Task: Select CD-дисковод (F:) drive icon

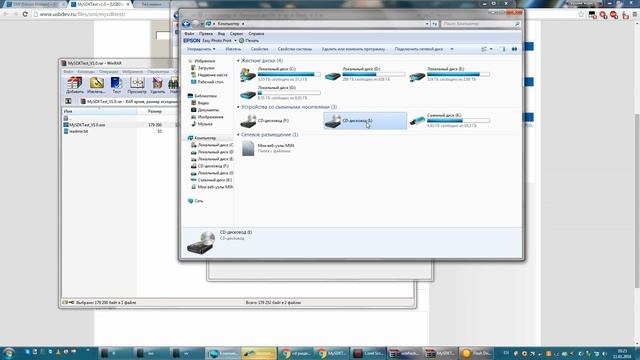Action: click(248, 121)
